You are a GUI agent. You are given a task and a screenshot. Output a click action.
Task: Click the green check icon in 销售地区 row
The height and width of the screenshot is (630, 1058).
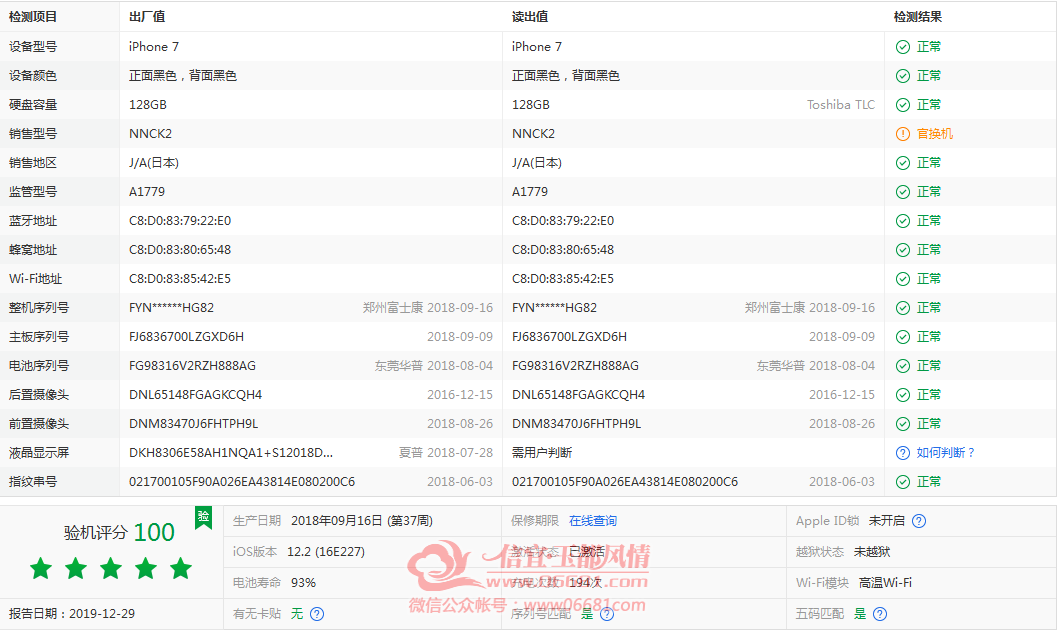coord(902,163)
